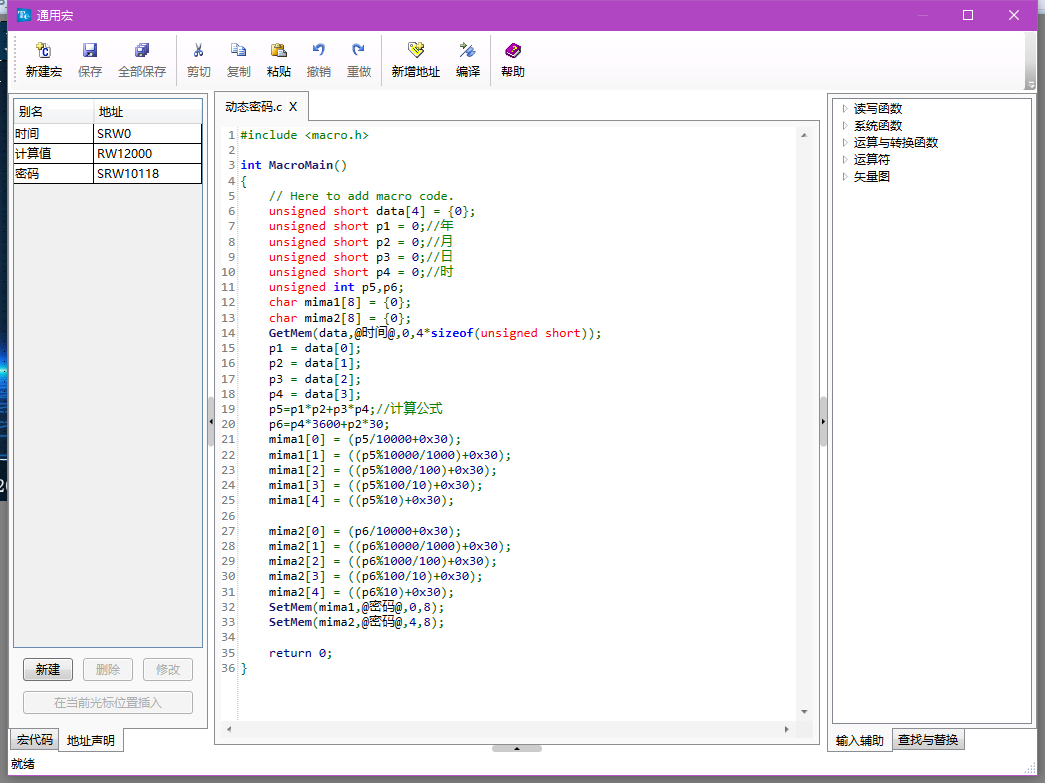
Task: Click the 别名 column header
Action: coord(54,111)
